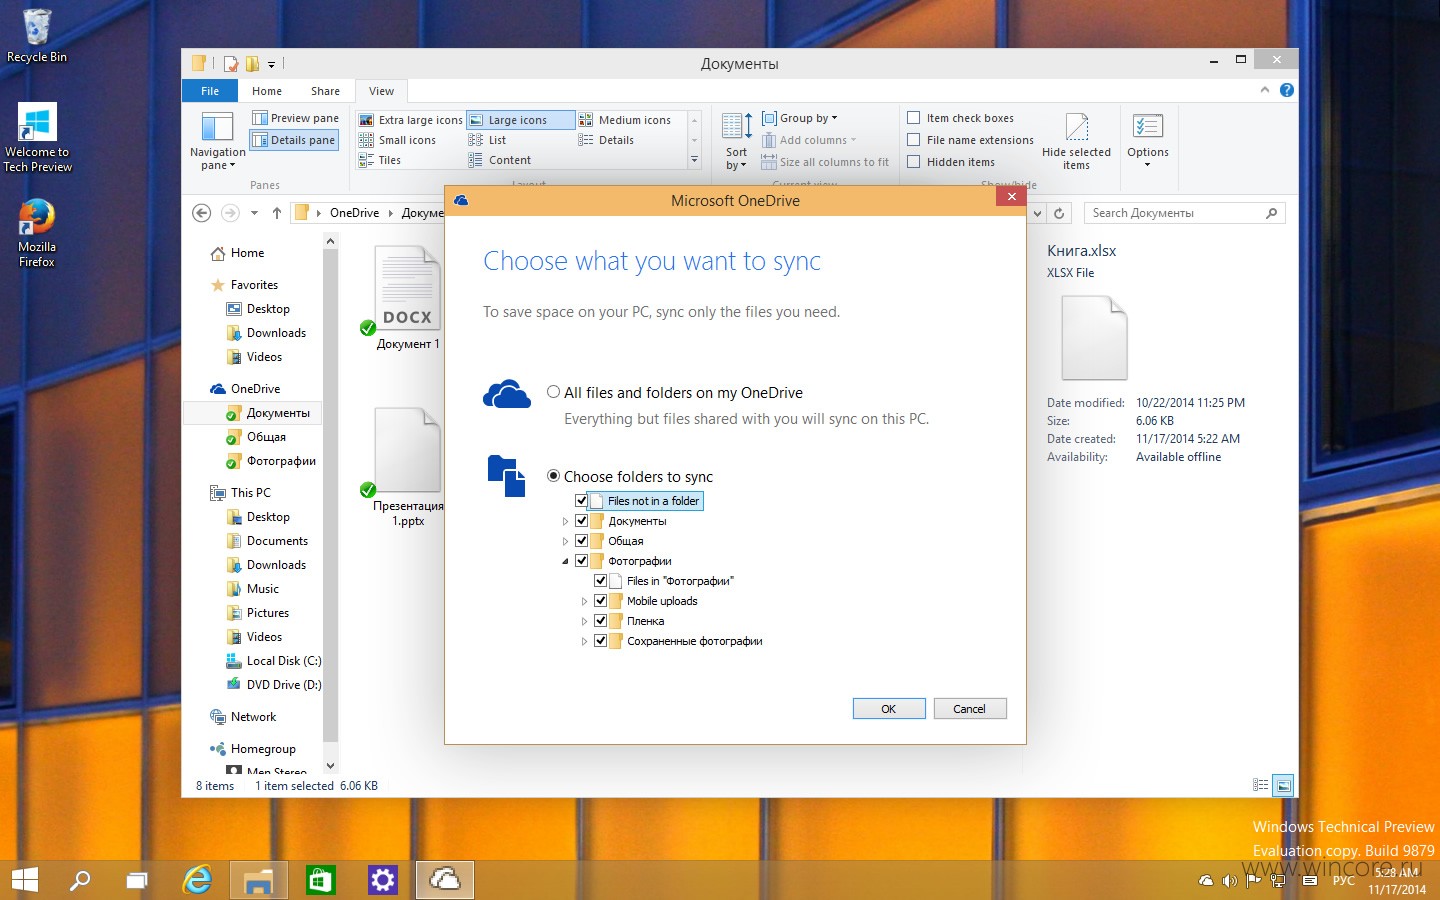The height and width of the screenshot is (900, 1440).
Task: Open the Group by dropdown
Action: point(800,118)
